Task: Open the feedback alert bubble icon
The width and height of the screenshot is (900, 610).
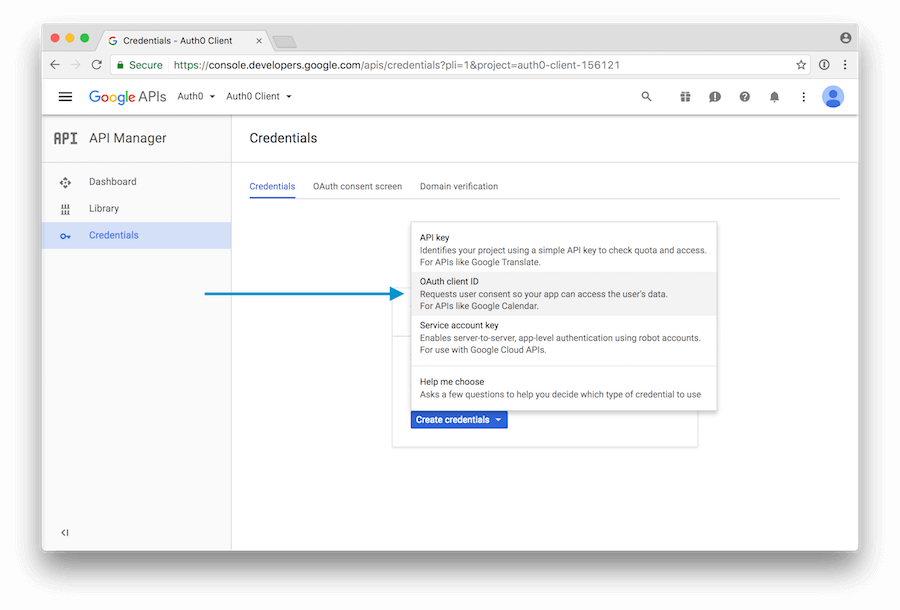Action: (715, 96)
